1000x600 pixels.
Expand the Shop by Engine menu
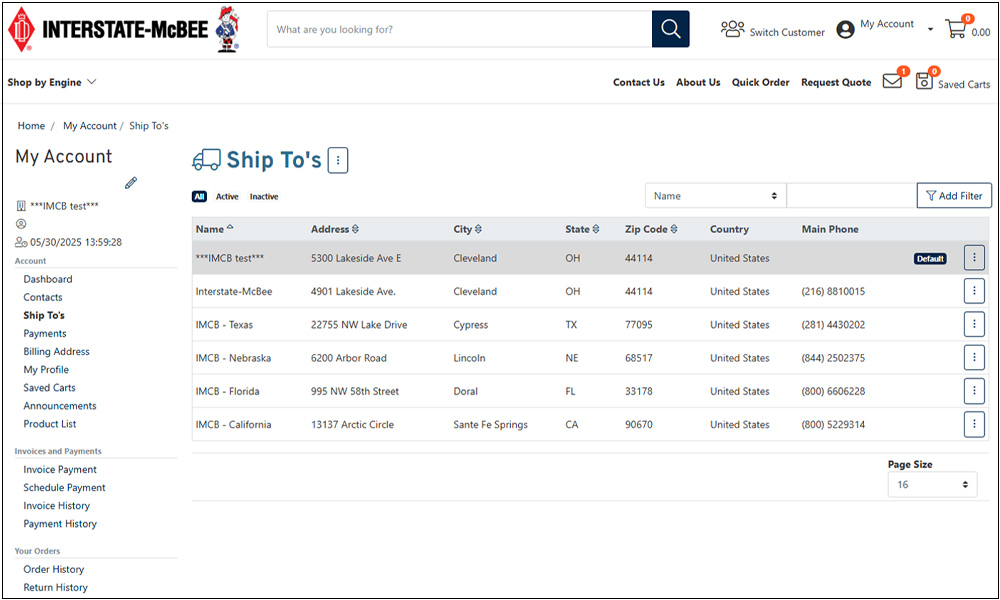[x=52, y=82]
